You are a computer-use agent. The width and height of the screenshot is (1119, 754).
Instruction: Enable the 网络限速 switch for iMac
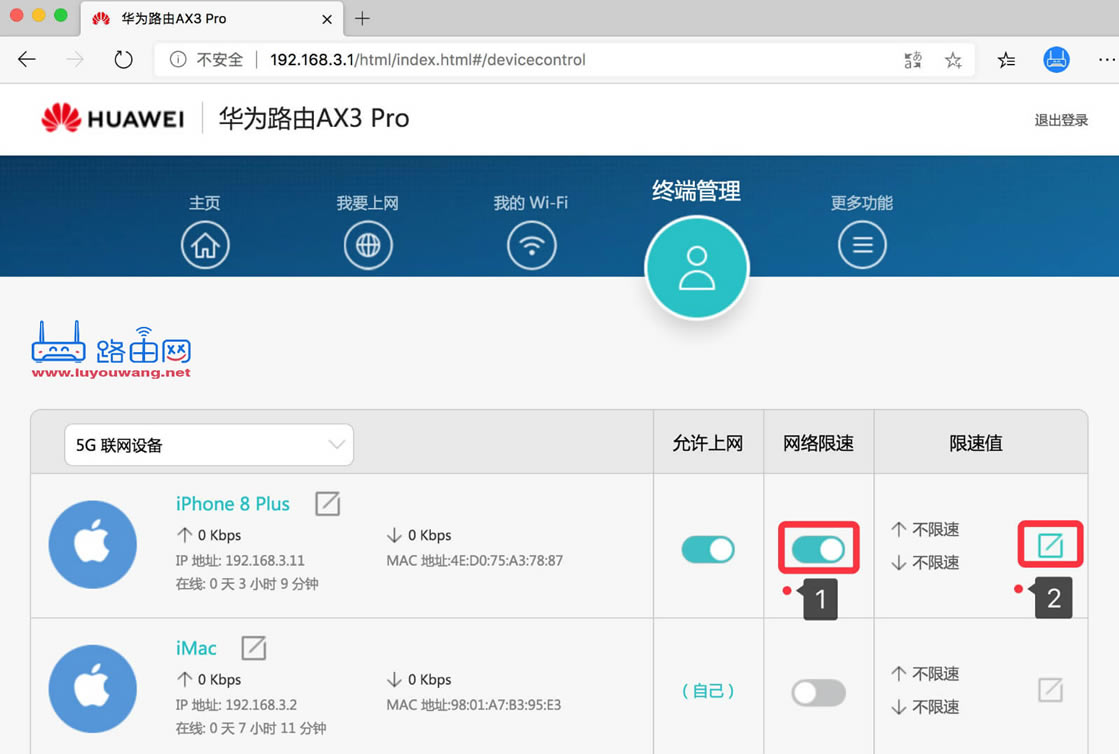(818, 691)
